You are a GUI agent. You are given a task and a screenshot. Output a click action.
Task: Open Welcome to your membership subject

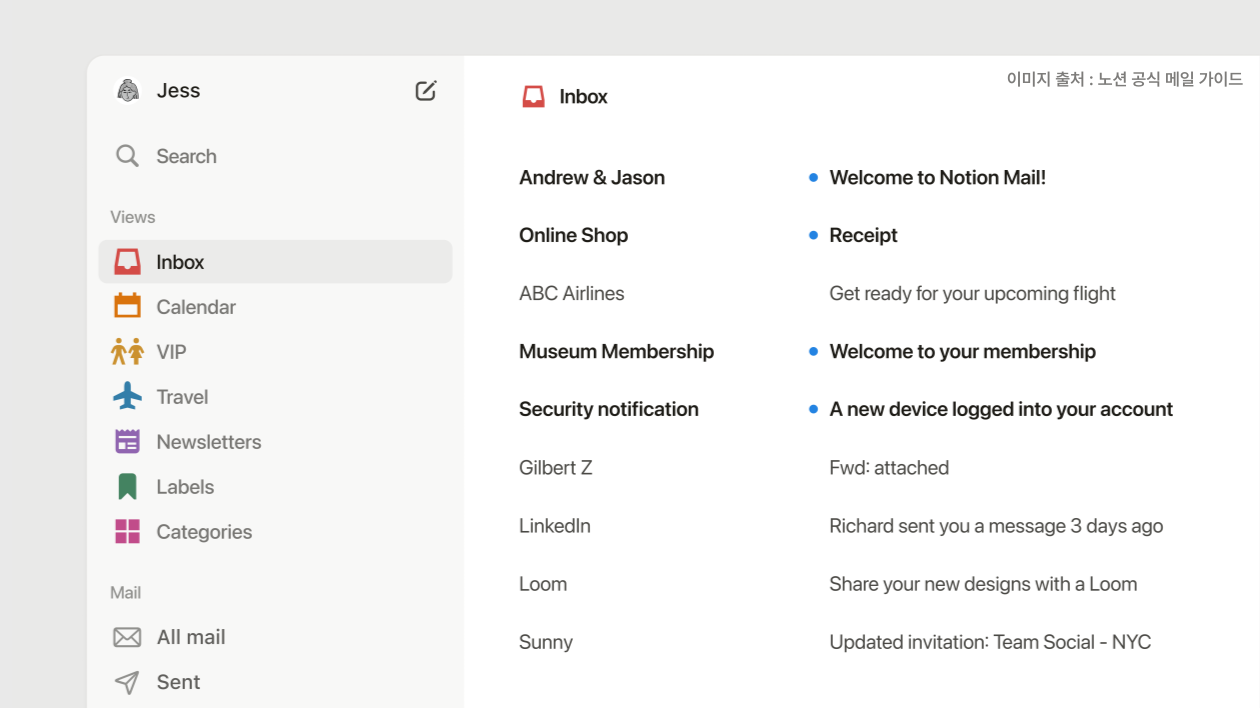point(962,352)
